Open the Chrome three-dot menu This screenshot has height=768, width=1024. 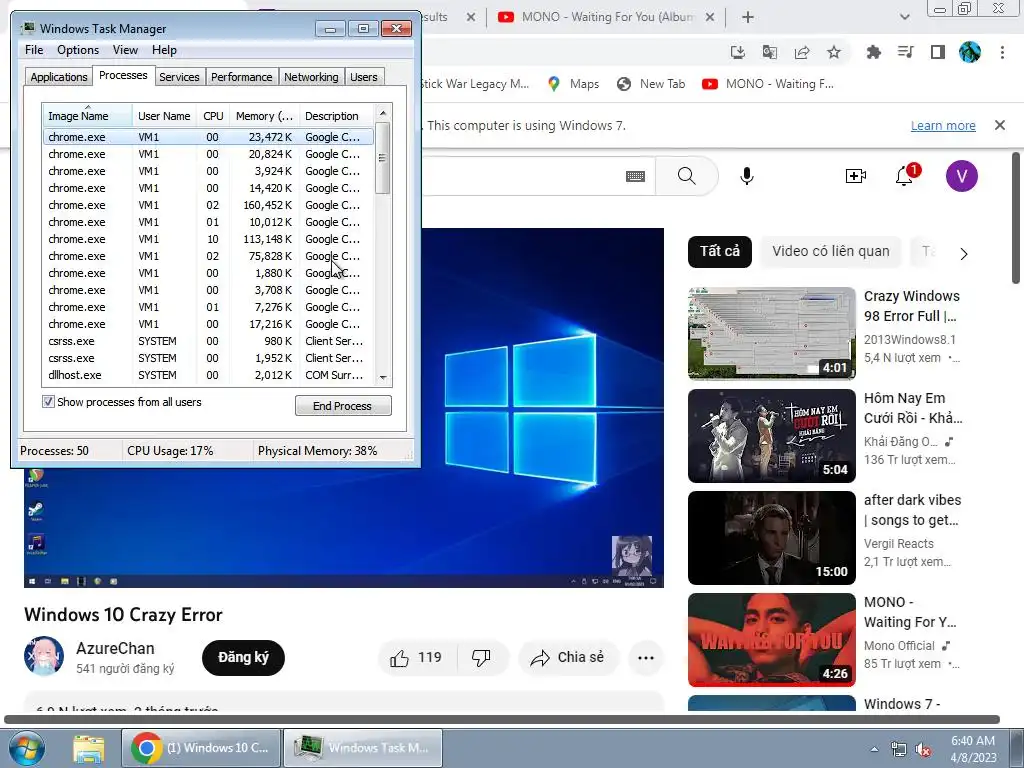tap(1002, 52)
